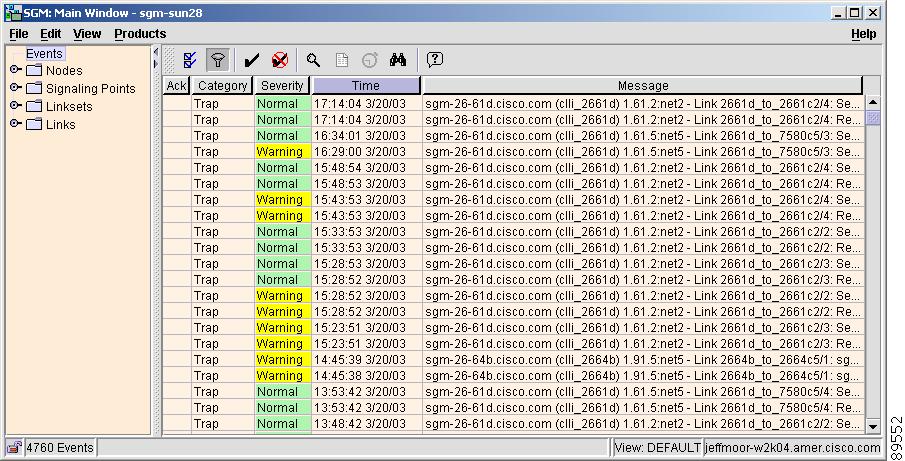This screenshot has height=461, width=905.
Task: Sort by the Message column header
Action: [643, 85]
